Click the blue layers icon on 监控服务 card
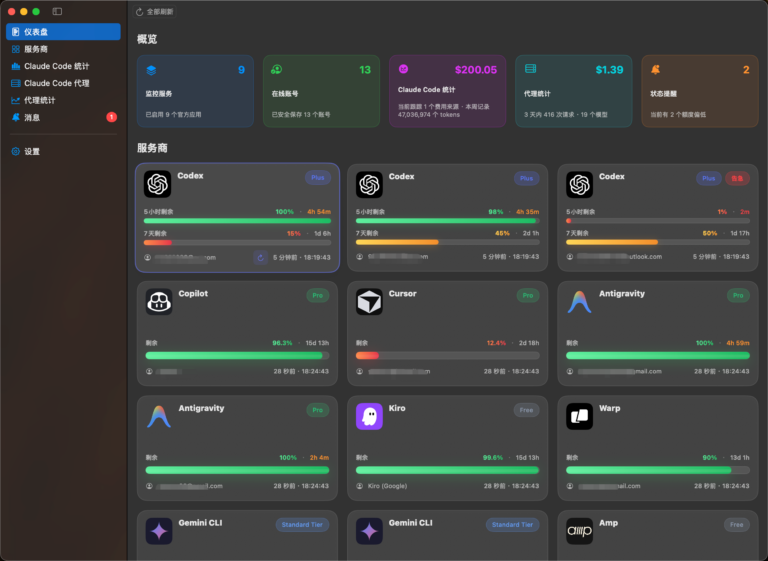The height and width of the screenshot is (561, 768). click(x=151, y=70)
